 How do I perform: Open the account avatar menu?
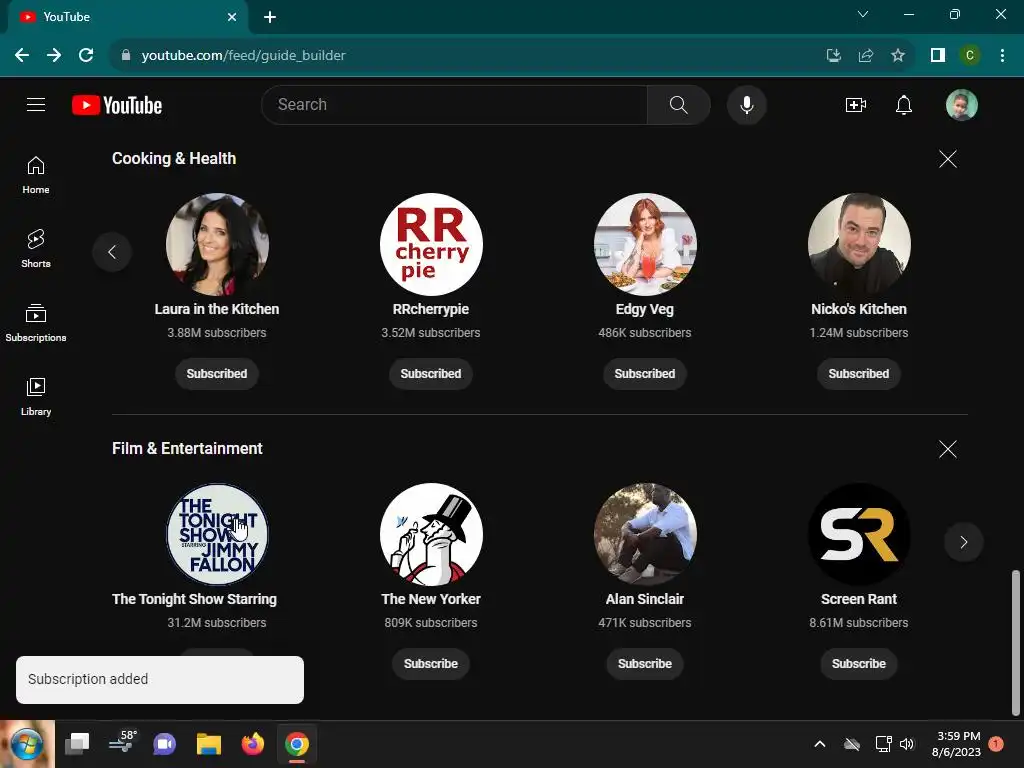click(x=961, y=104)
